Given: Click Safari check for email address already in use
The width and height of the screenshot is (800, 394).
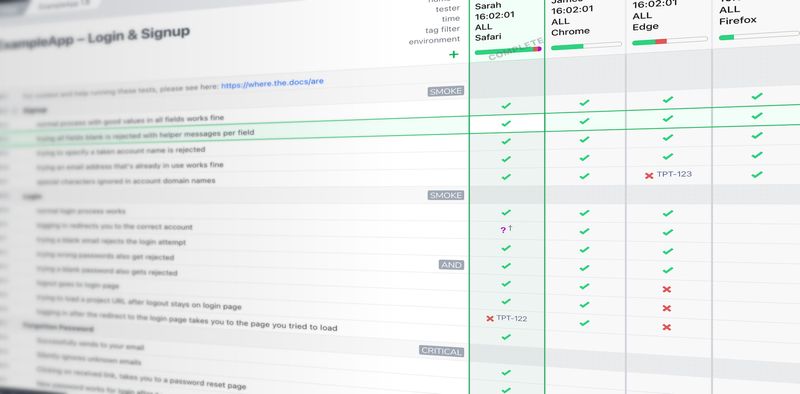Looking at the screenshot, I should 506,159.
